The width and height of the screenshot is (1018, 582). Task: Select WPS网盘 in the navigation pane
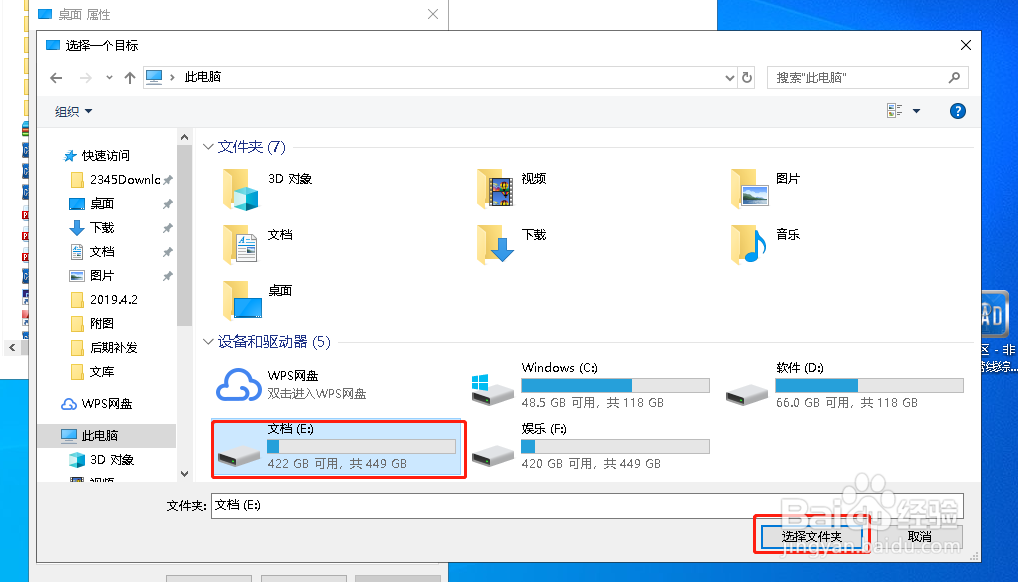106,404
